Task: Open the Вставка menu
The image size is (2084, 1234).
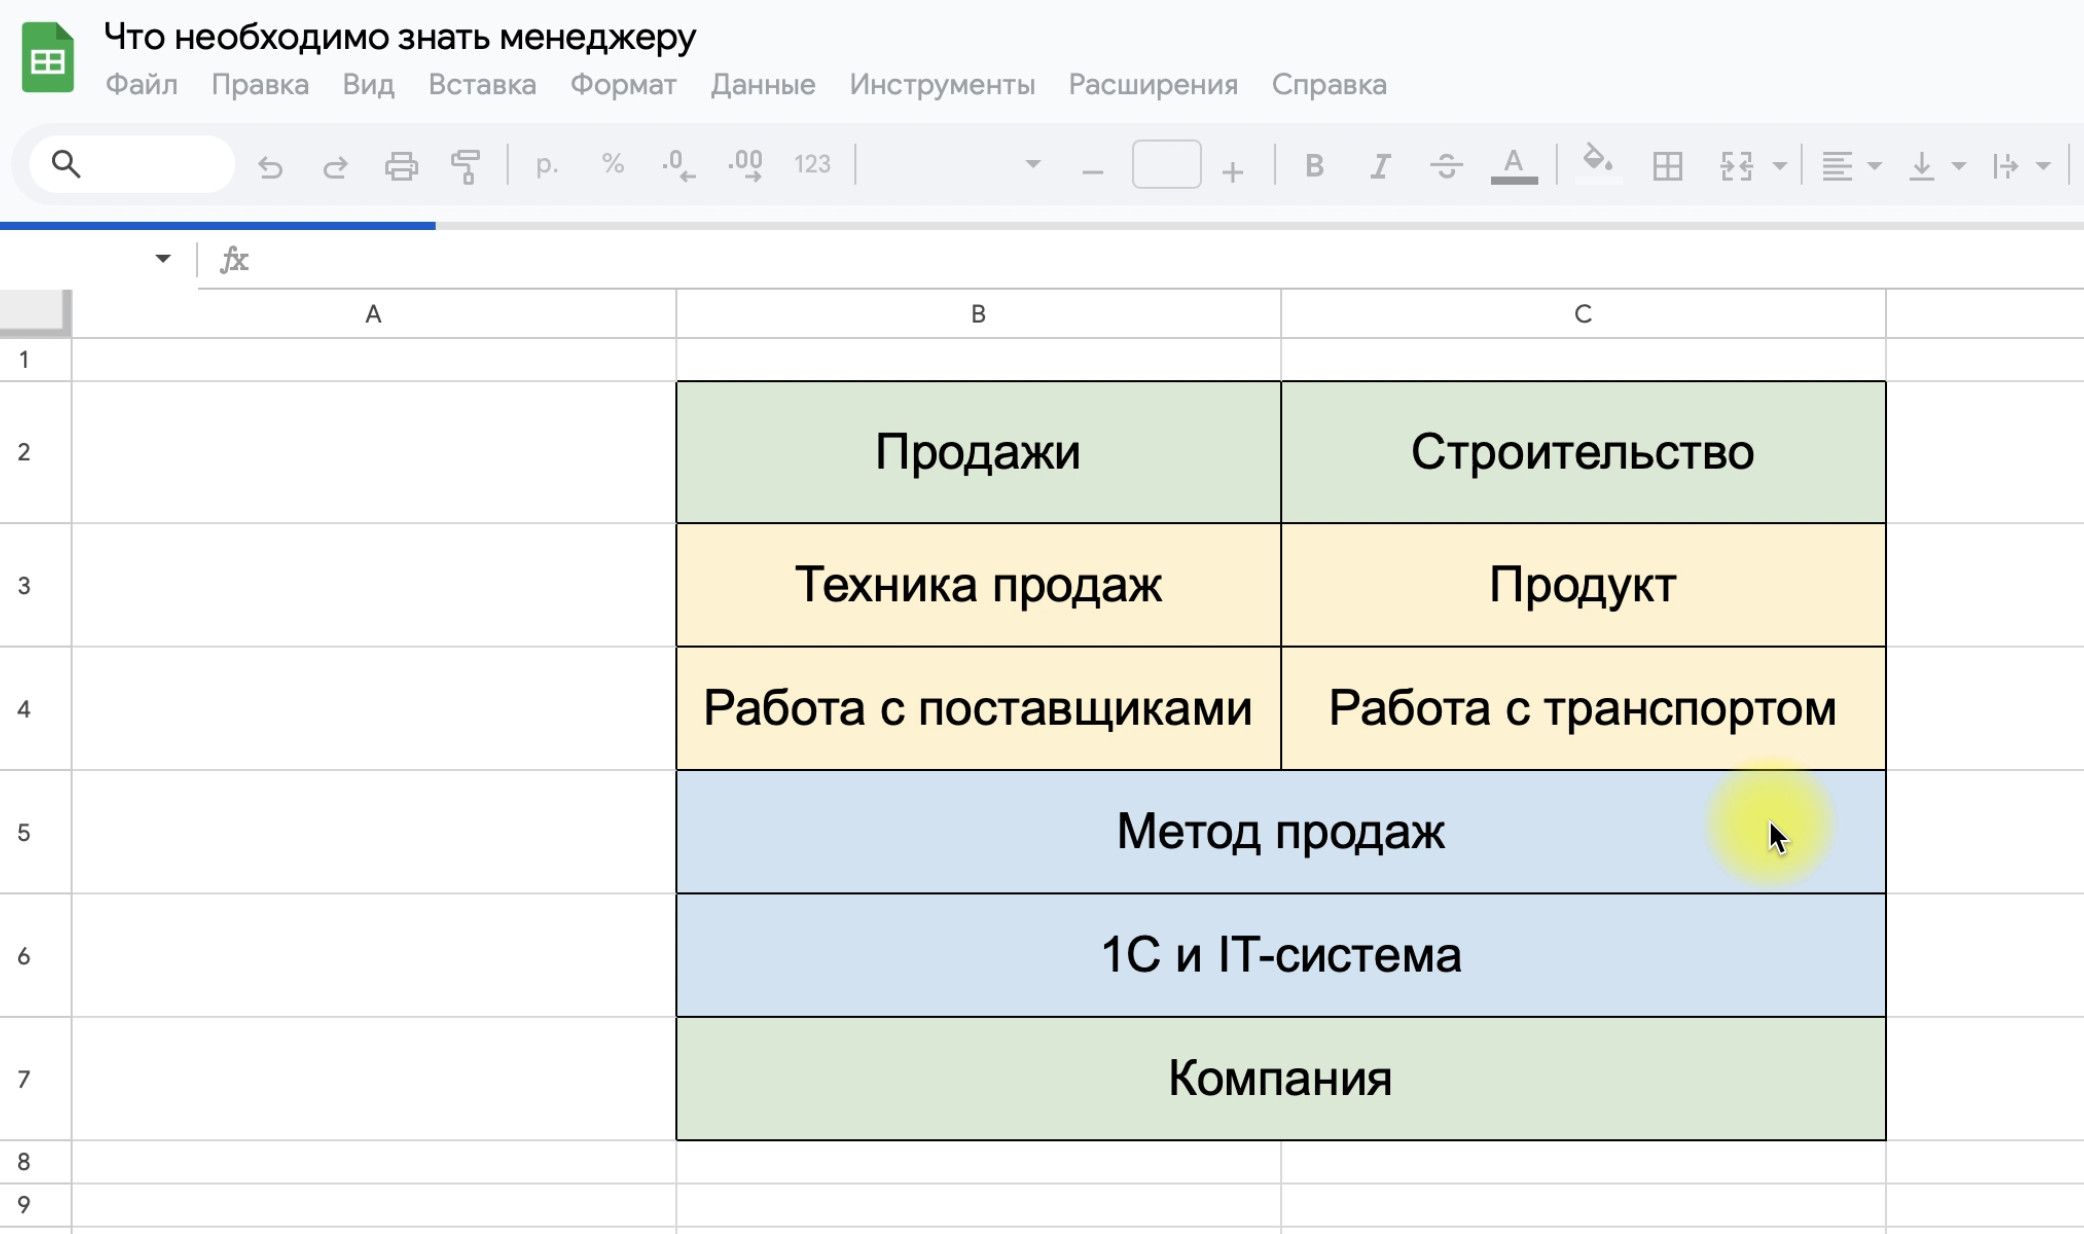Action: pos(482,85)
